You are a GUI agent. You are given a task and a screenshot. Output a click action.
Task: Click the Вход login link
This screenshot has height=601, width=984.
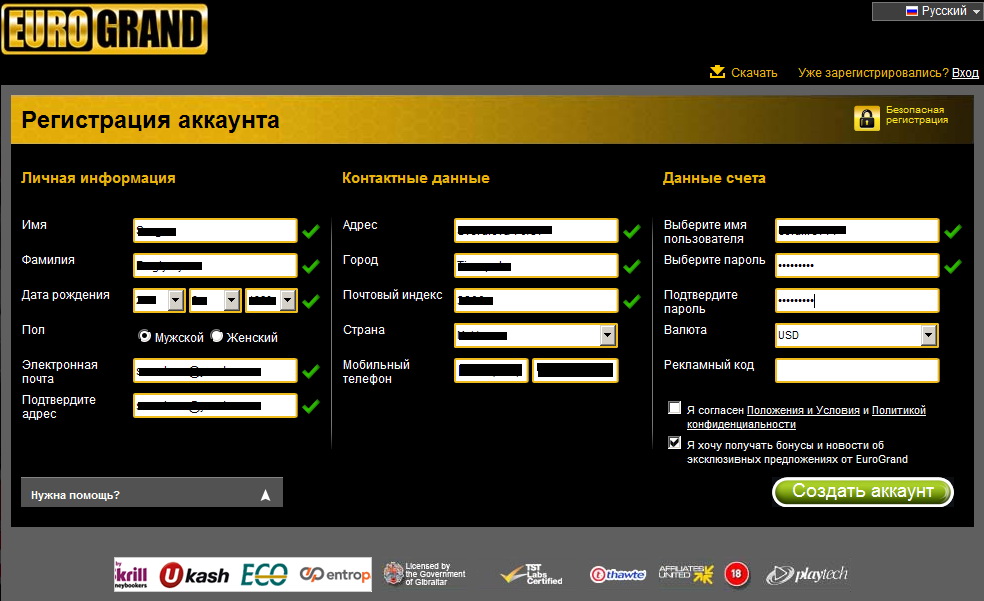(x=965, y=73)
